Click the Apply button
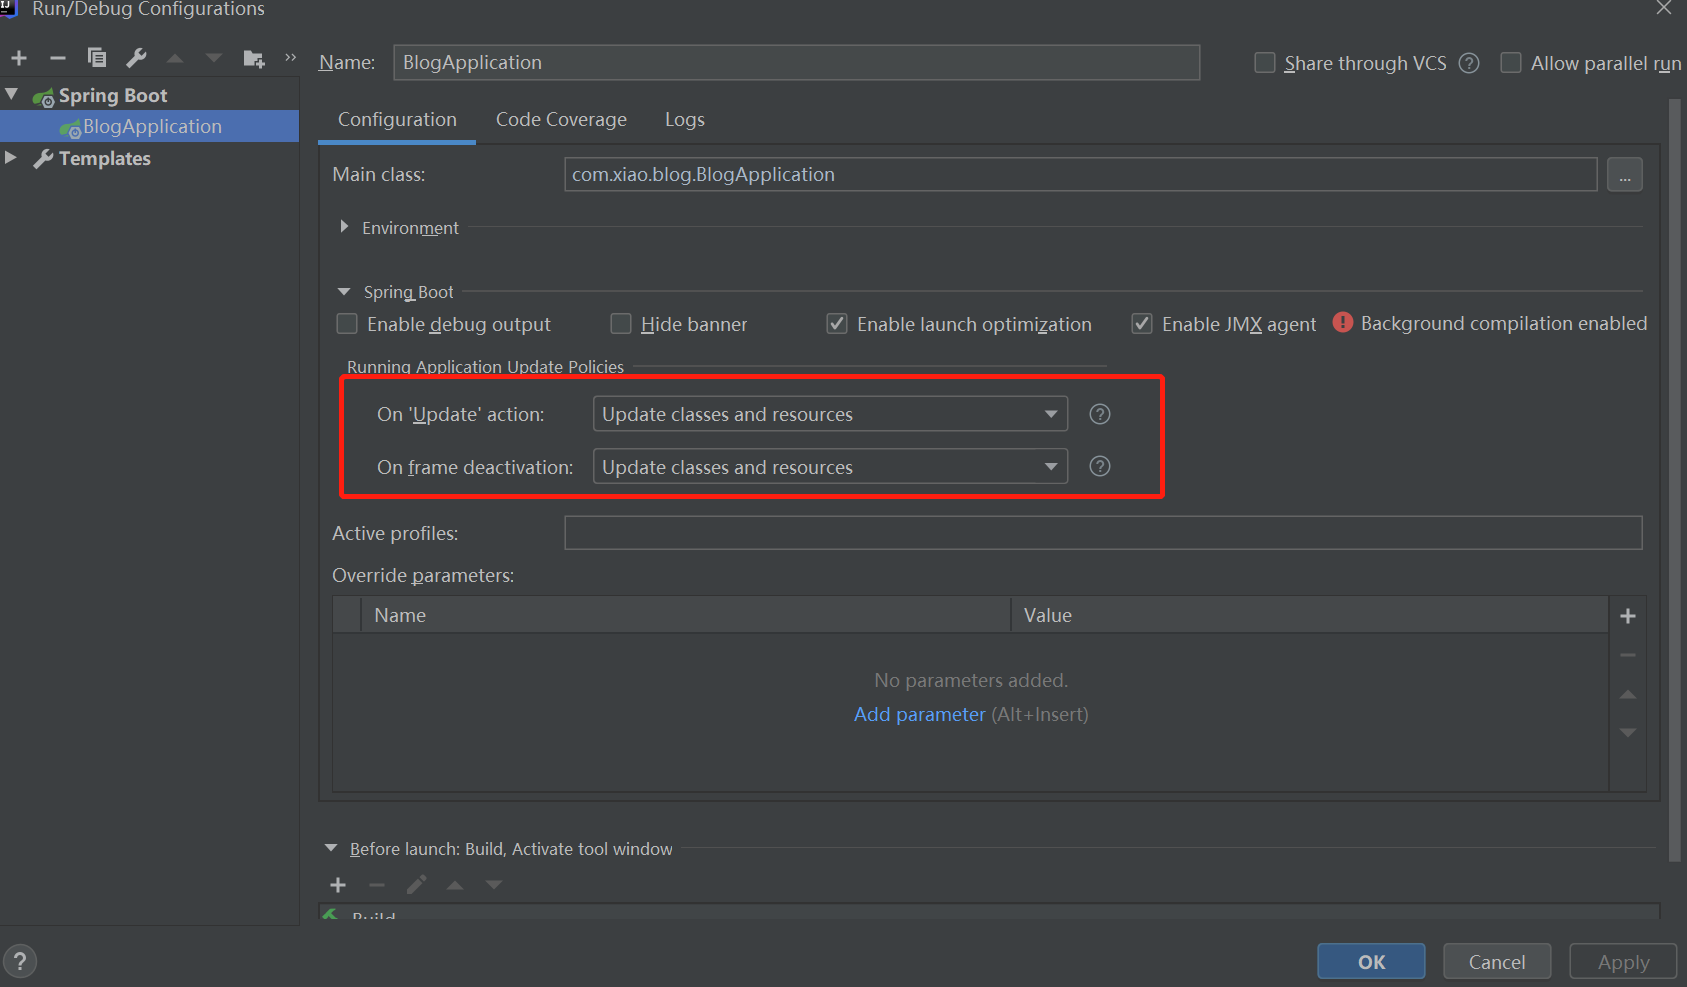The width and height of the screenshot is (1687, 987). [1623, 961]
